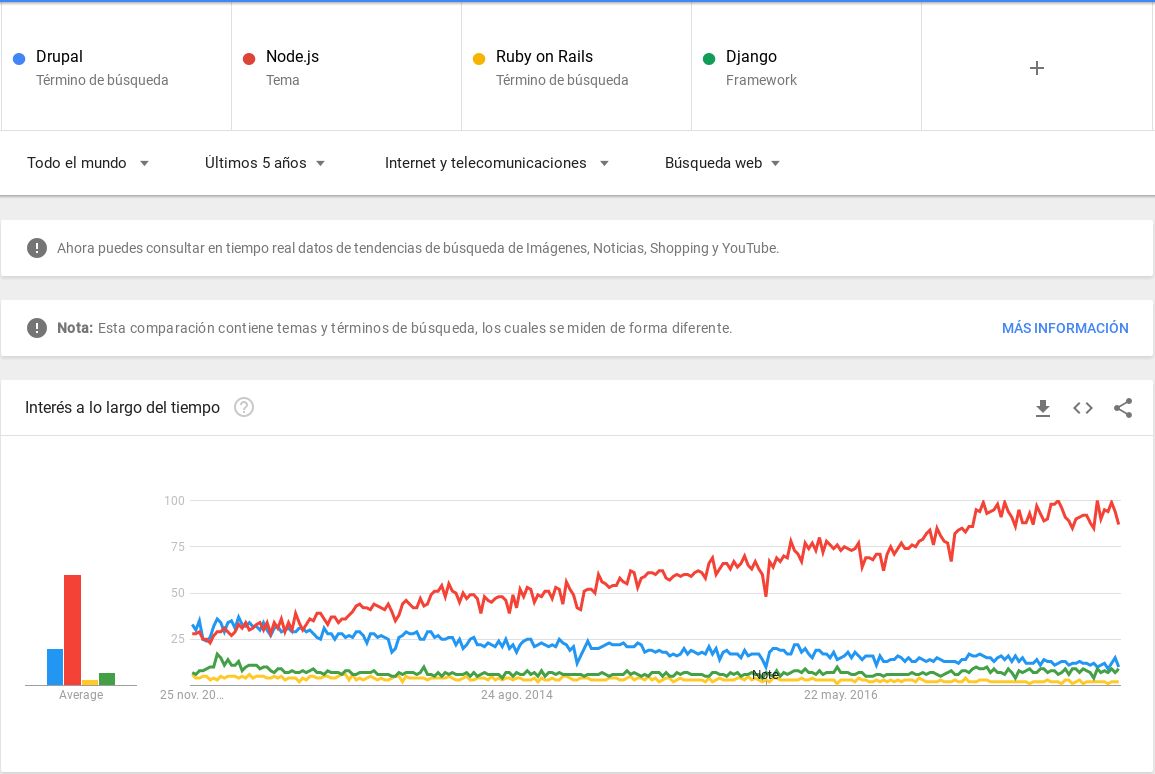
Task: Click the blue dot next to Drupal
Action: pyautogui.click(x=19, y=58)
